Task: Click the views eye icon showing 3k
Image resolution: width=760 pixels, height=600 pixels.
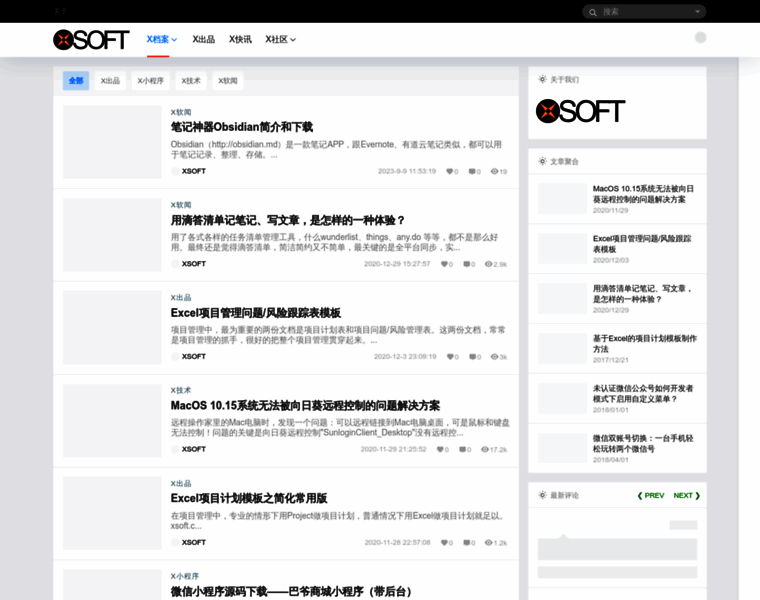Action: point(494,357)
